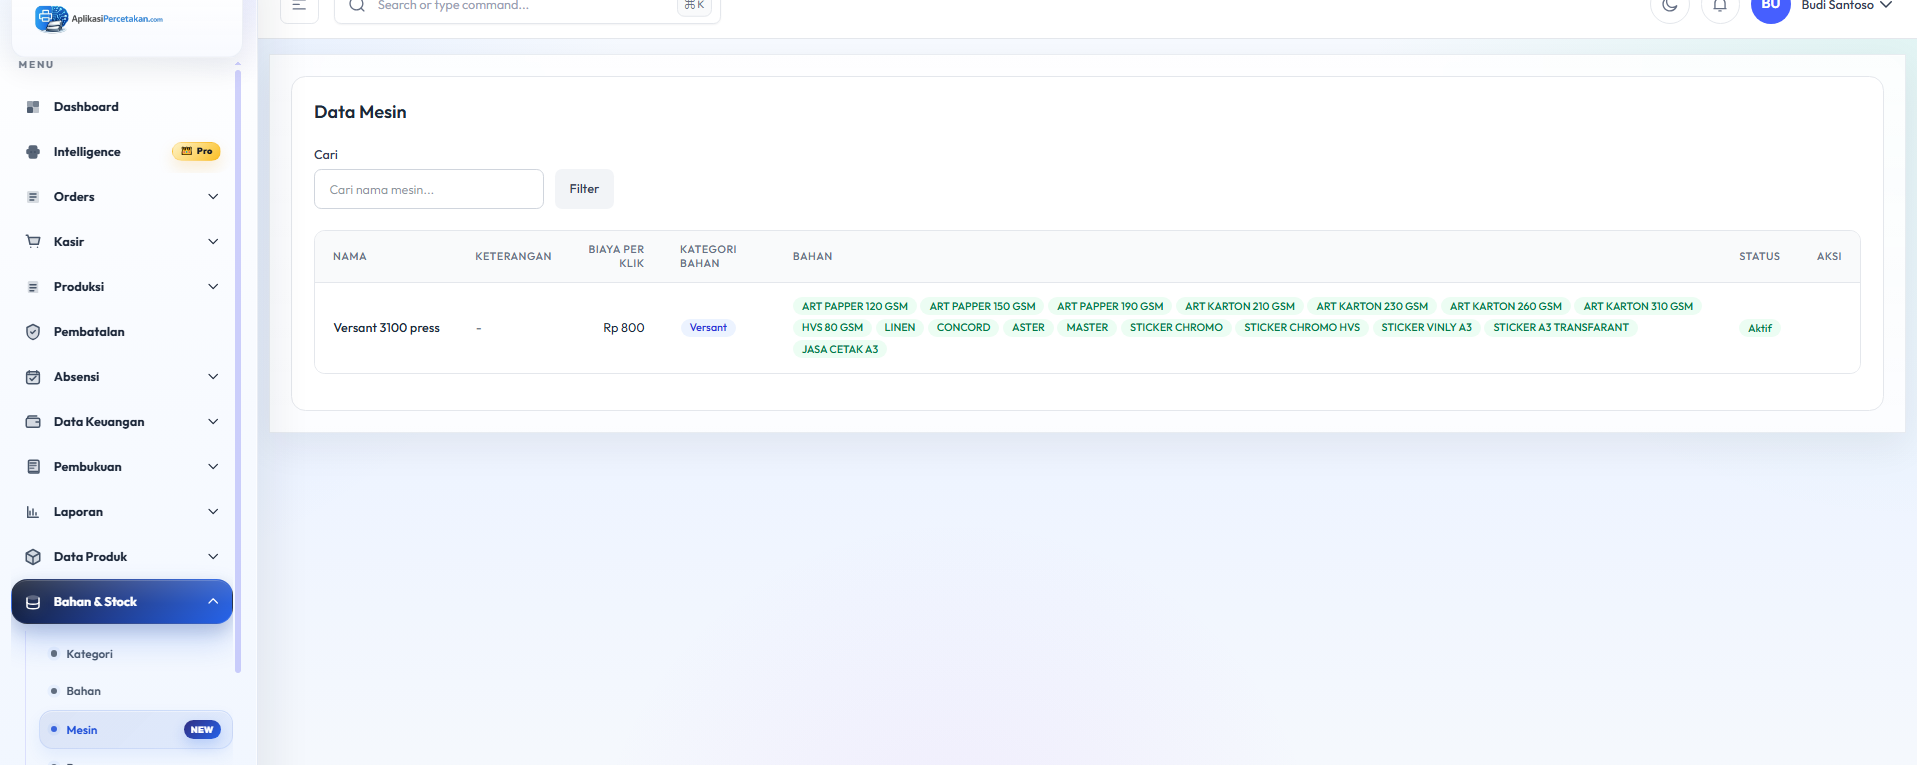The width and height of the screenshot is (1917, 765).
Task: Click the NAMA column header
Action: [350, 257]
